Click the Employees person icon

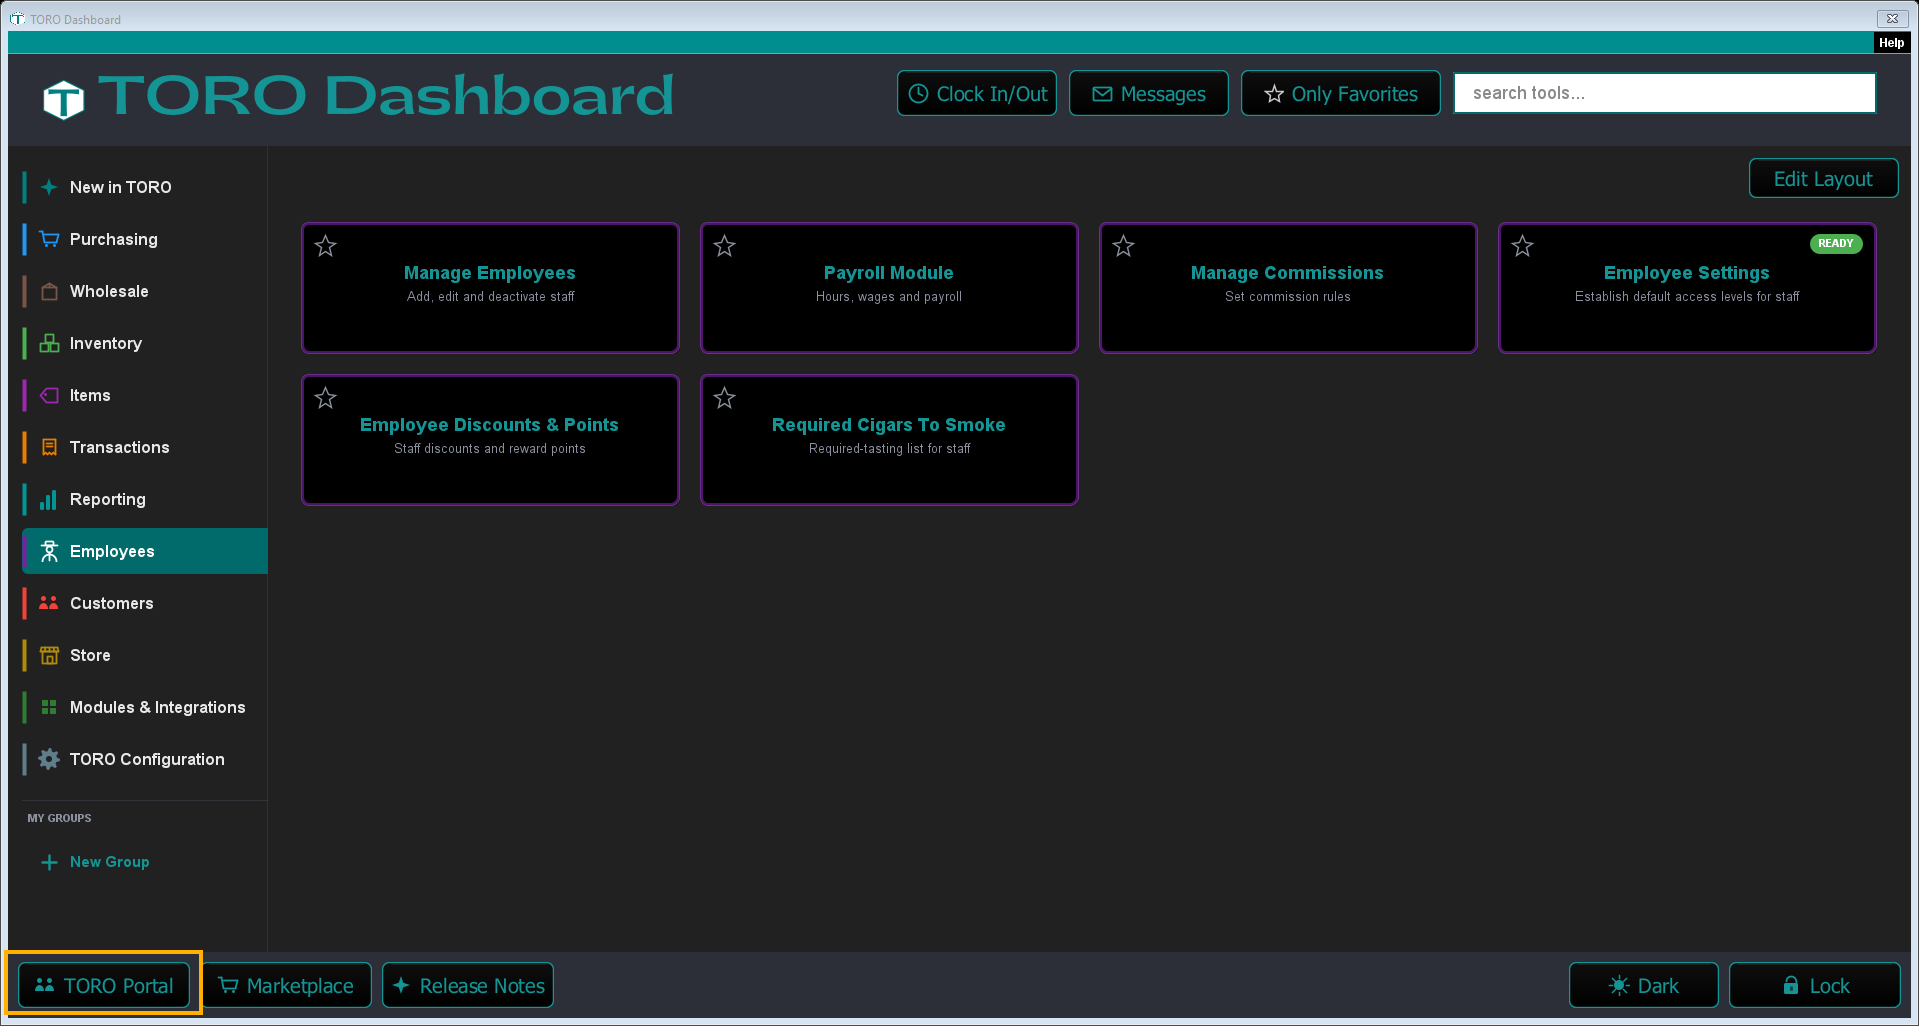coord(49,551)
